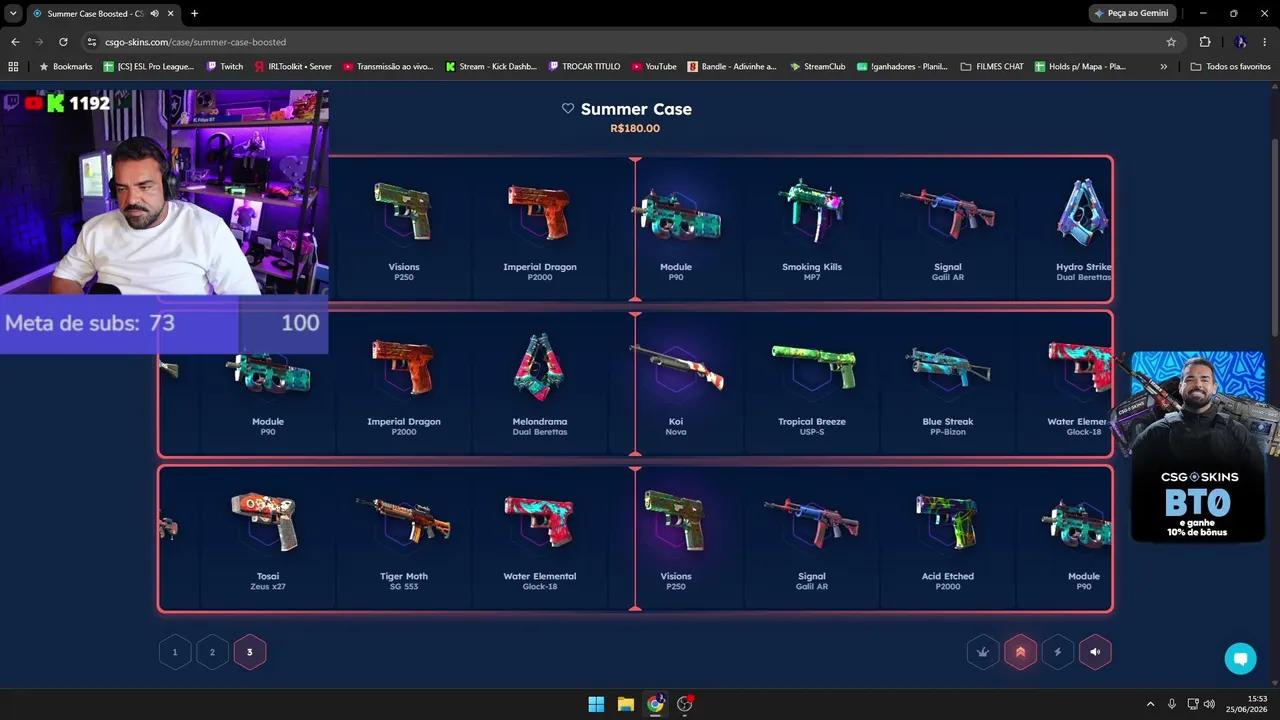Open the StreamClub bookmark
This screenshot has height=720, width=1280.
[x=818, y=66]
